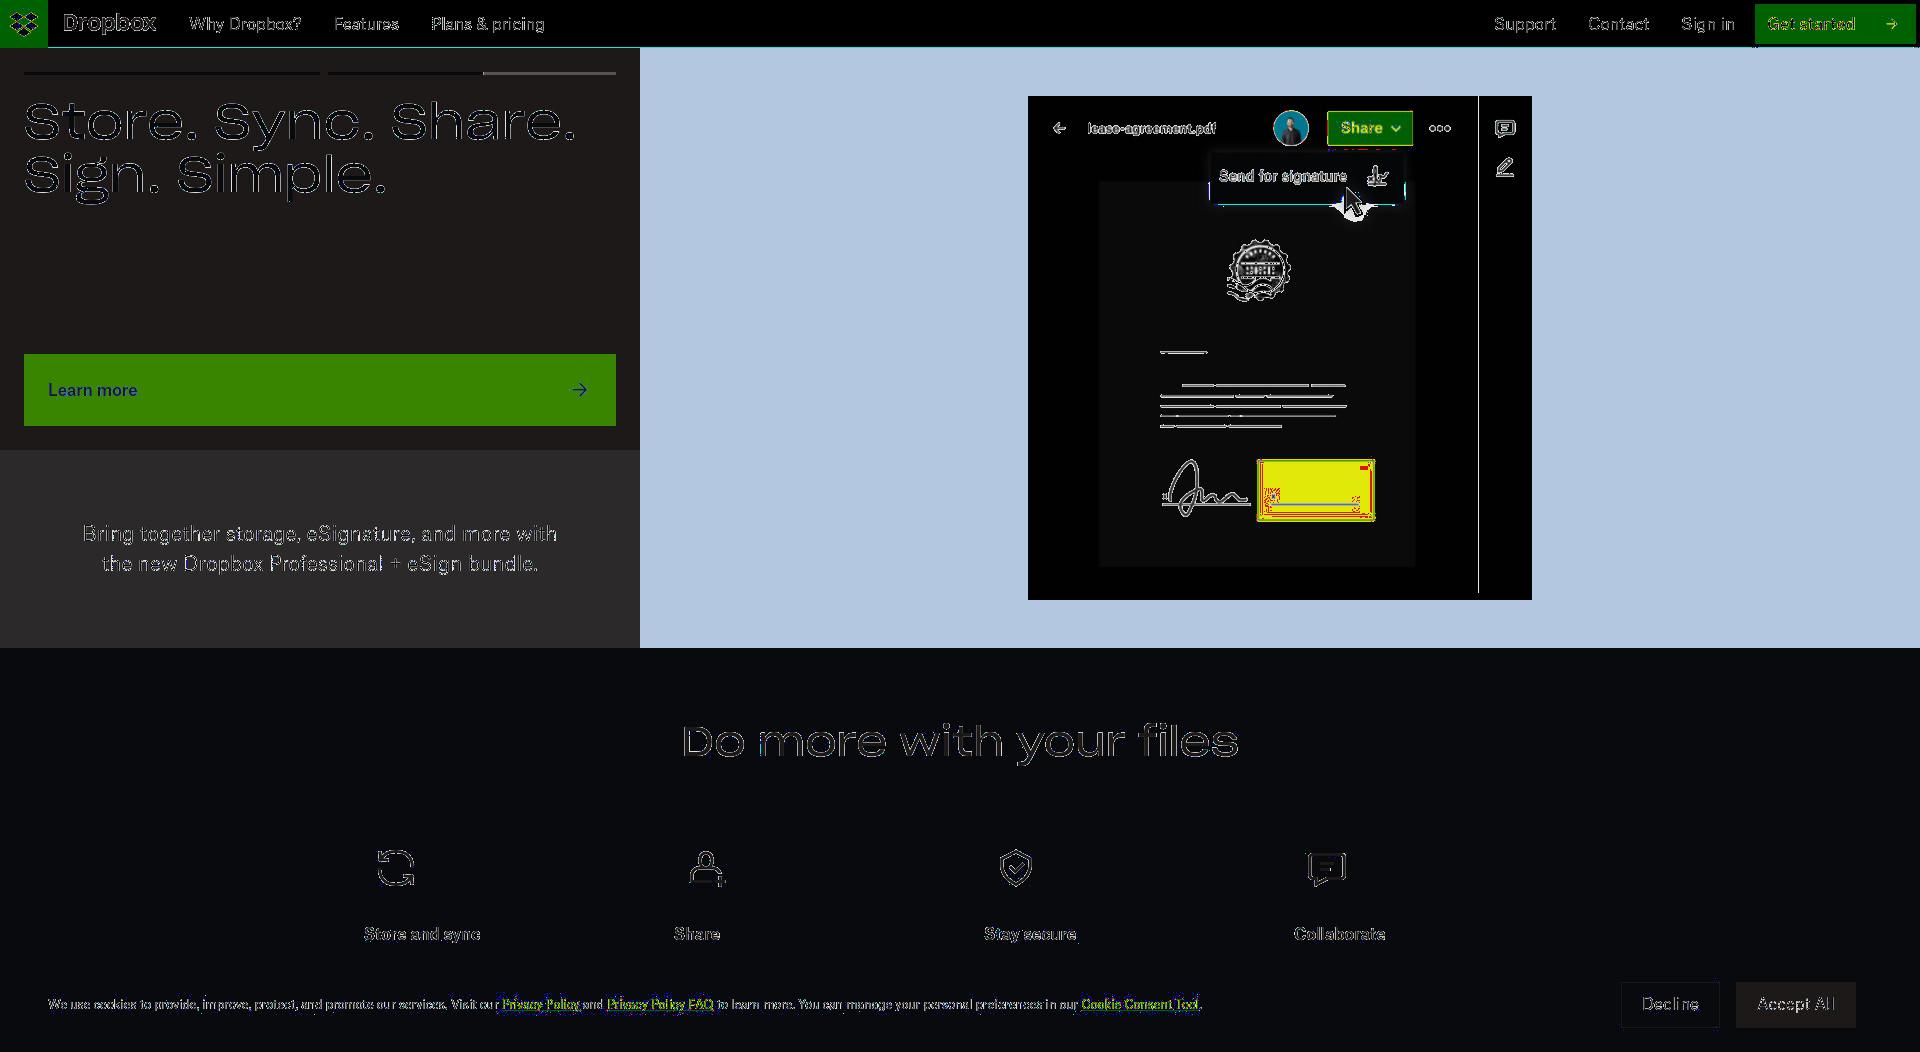
Task: Click the edit pencil icon in sidebar
Action: 1505,168
